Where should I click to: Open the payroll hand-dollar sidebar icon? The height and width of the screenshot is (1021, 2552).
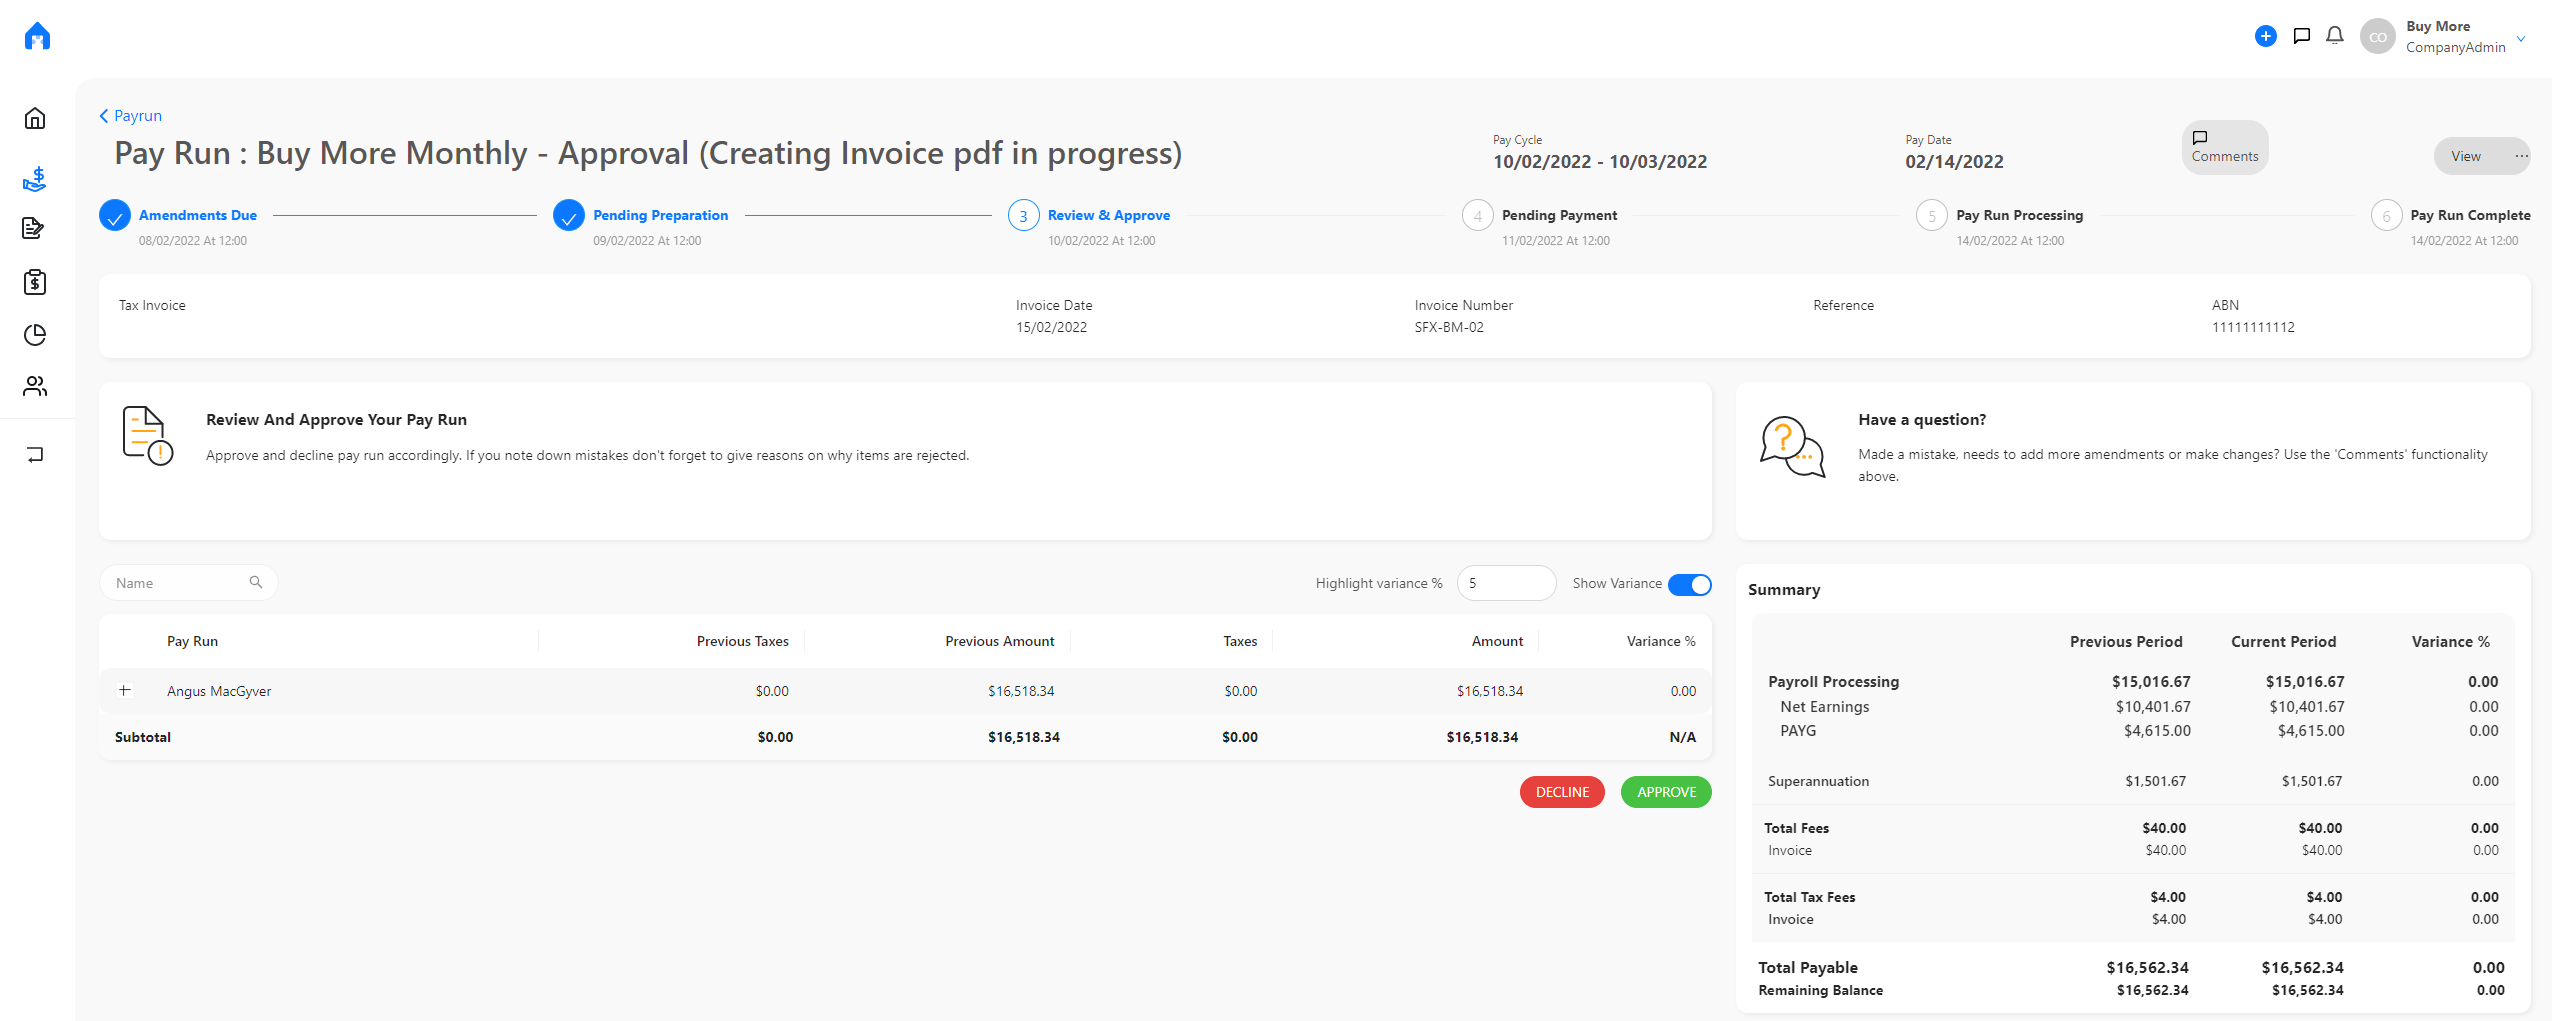35,179
